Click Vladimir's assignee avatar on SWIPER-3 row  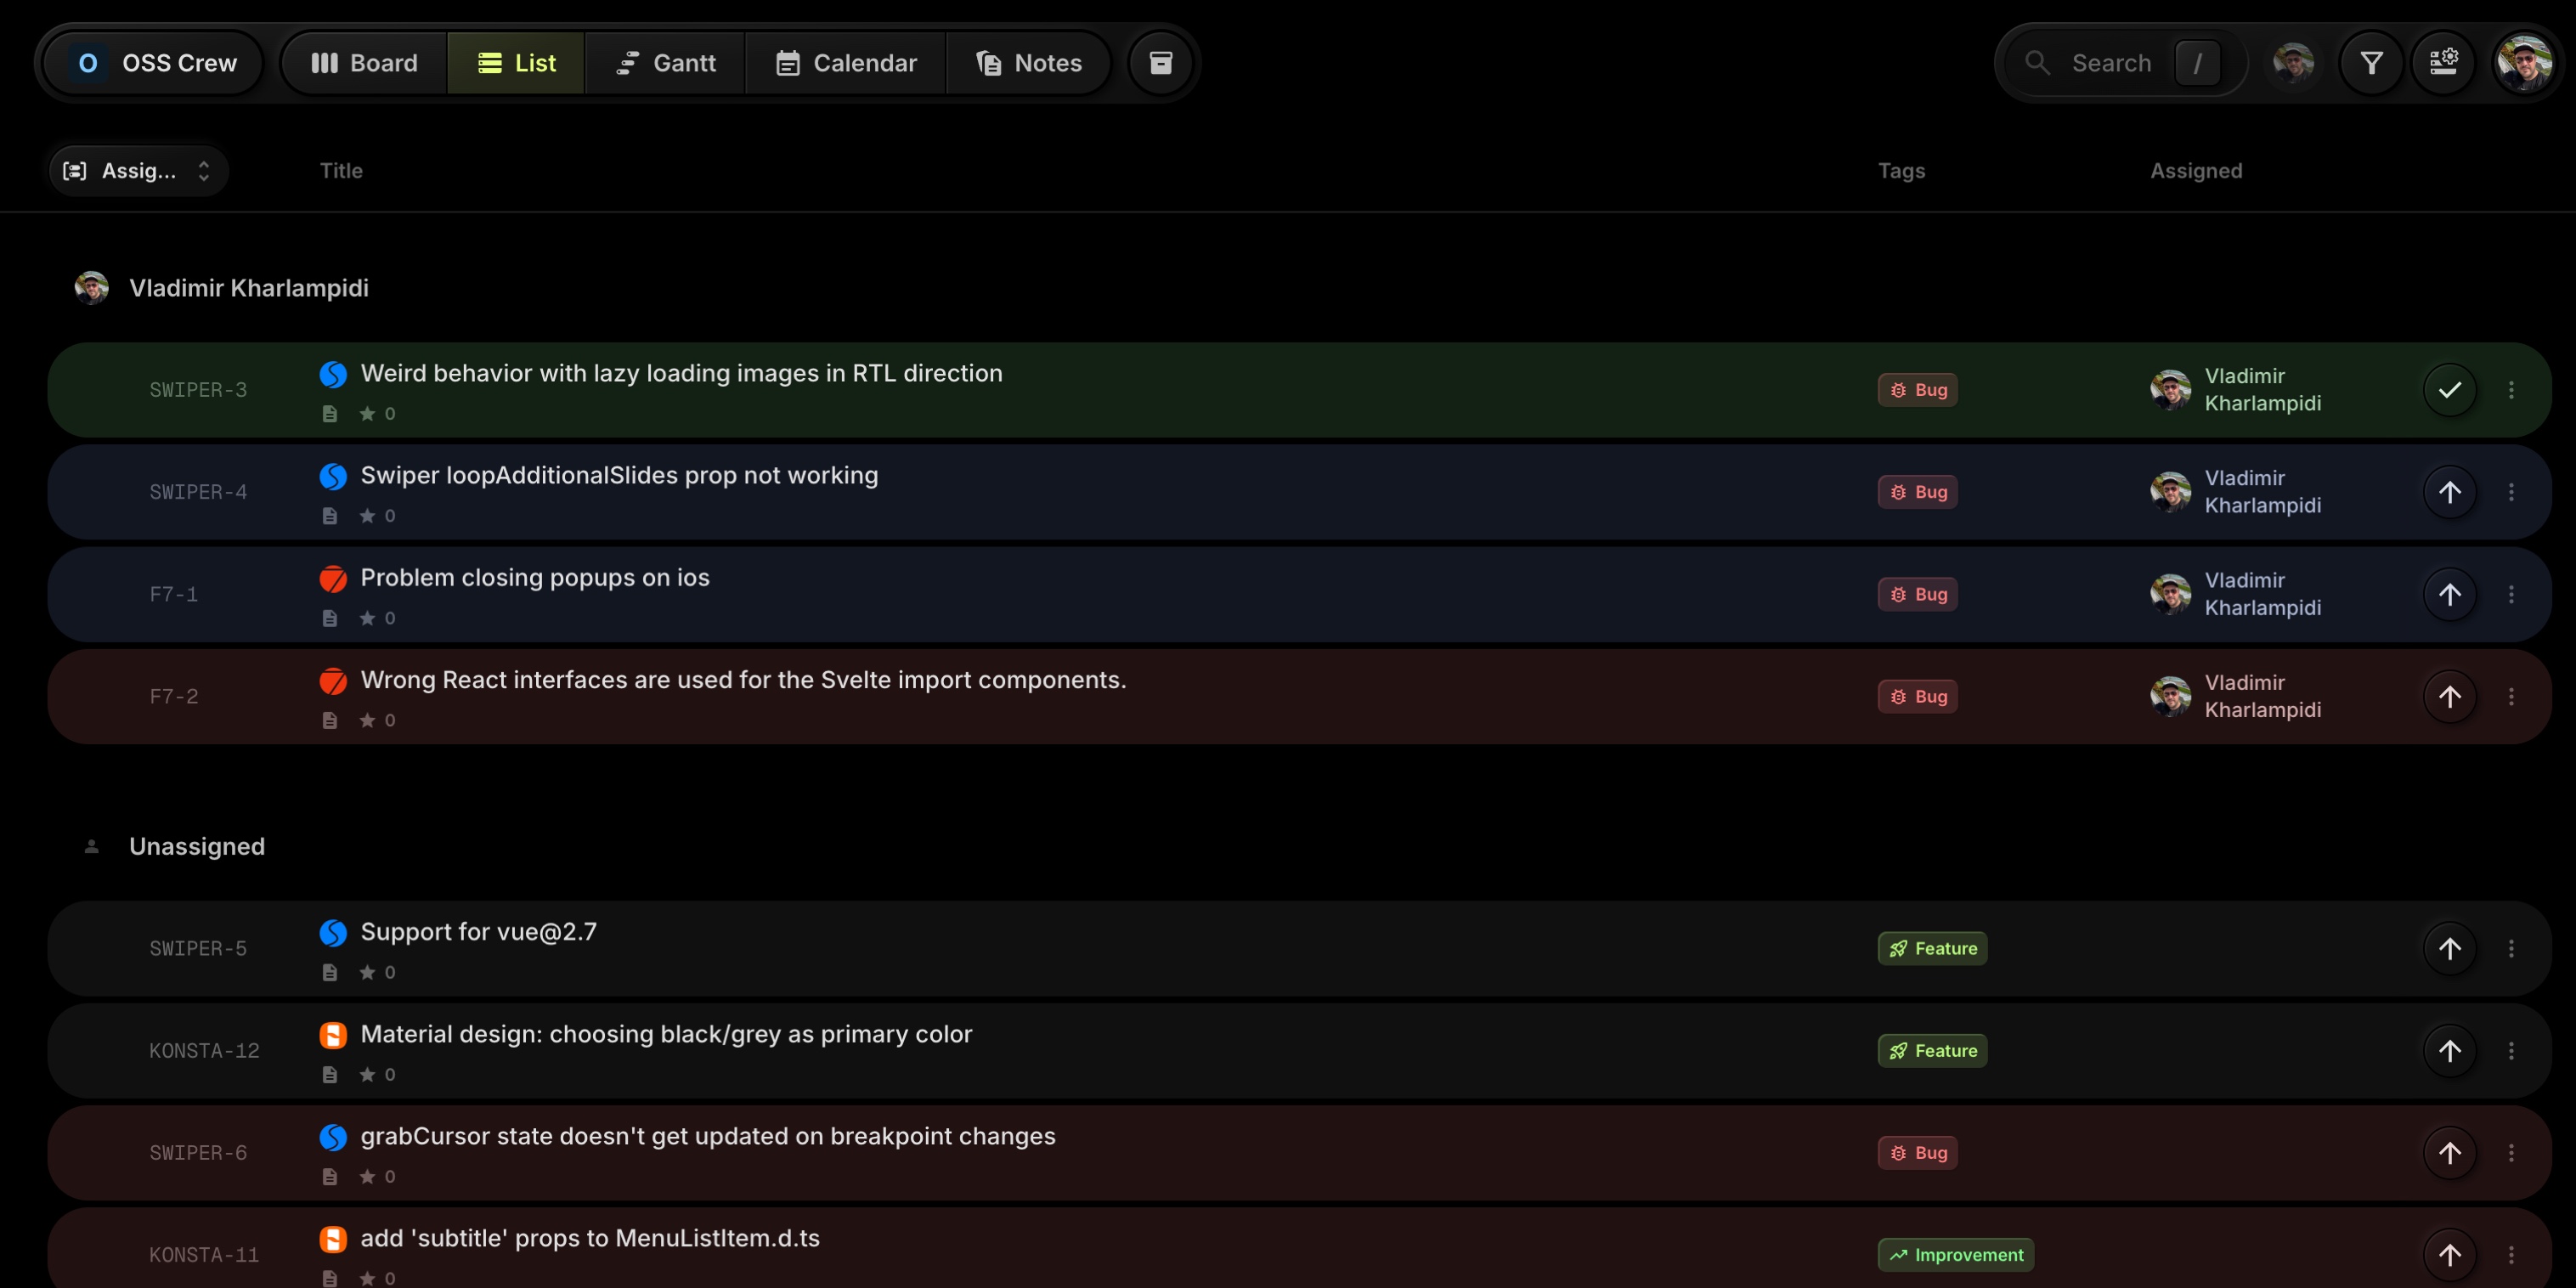tap(2172, 389)
